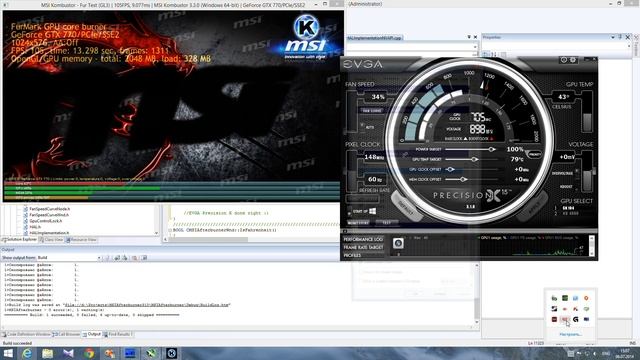Click the Default button in Precision X

(x=406, y=206)
